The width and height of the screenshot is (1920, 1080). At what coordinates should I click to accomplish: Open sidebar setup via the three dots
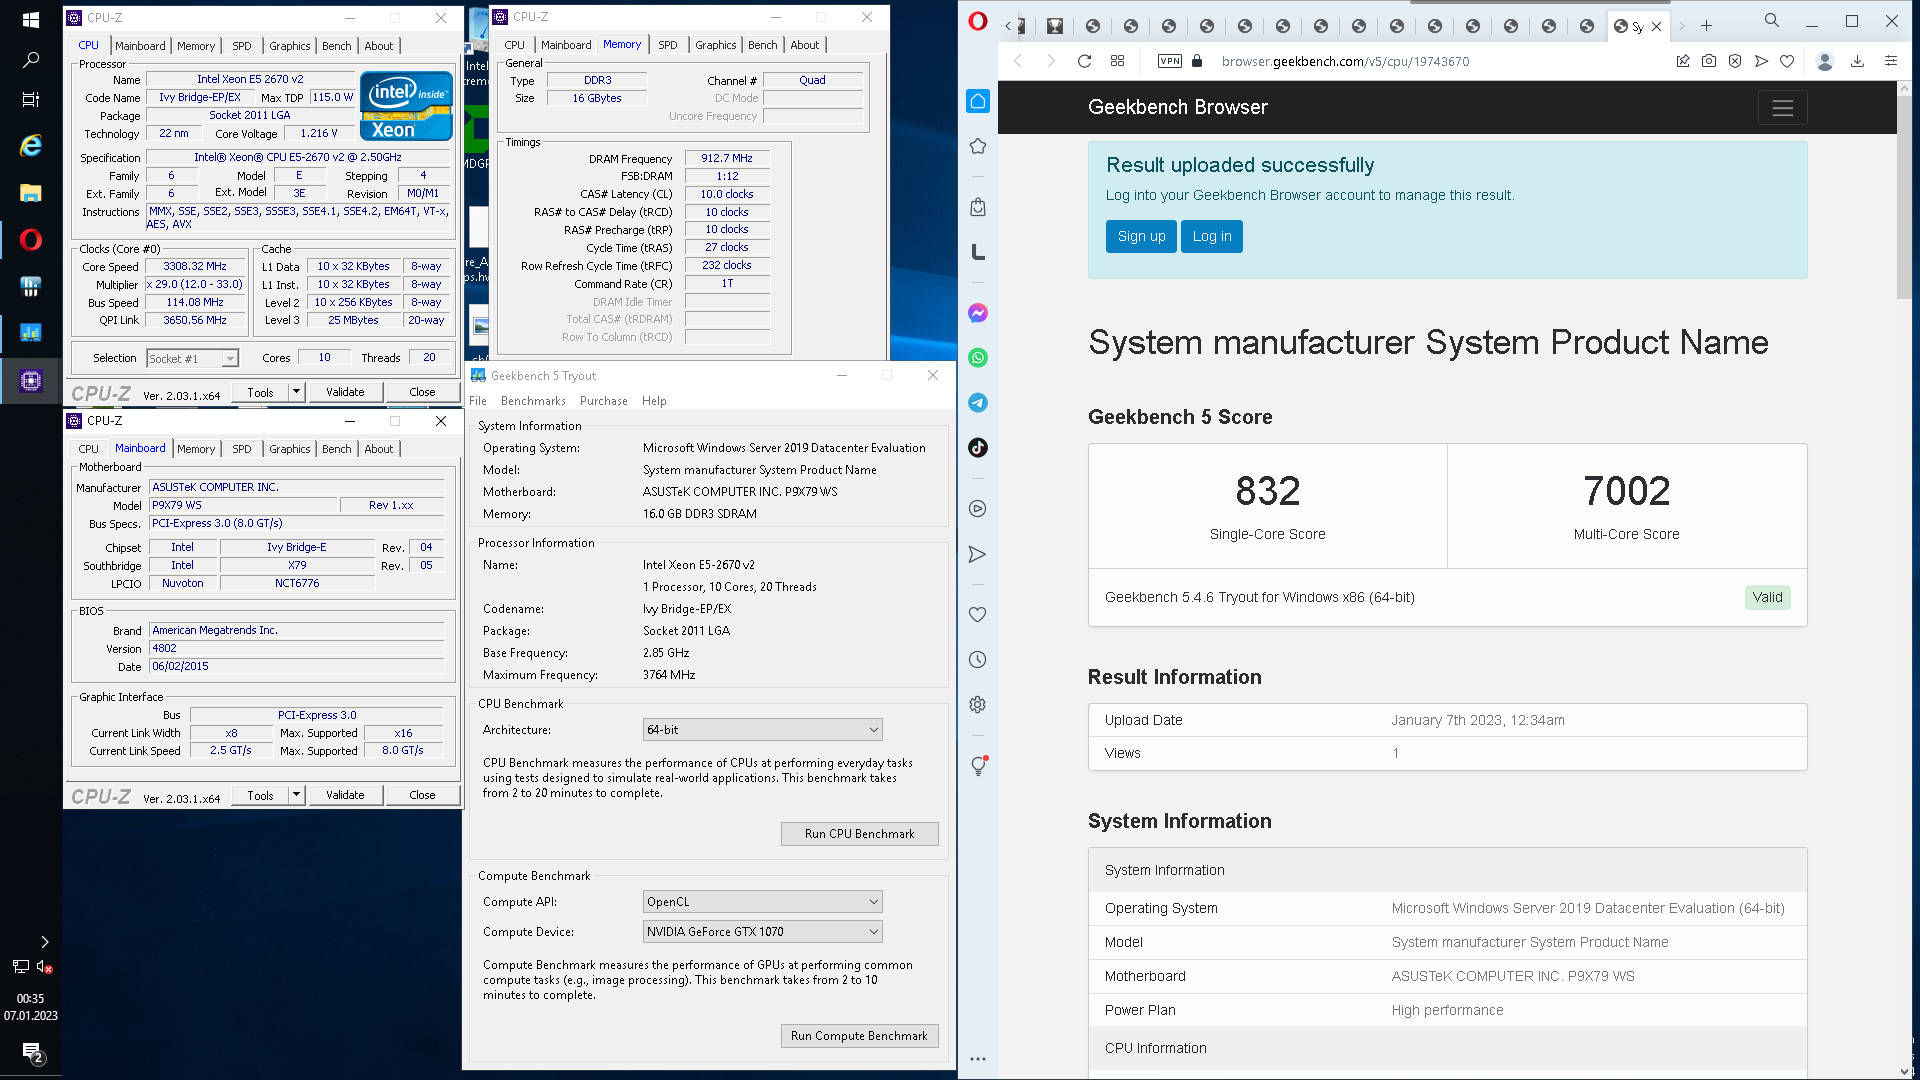coord(978,1058)
